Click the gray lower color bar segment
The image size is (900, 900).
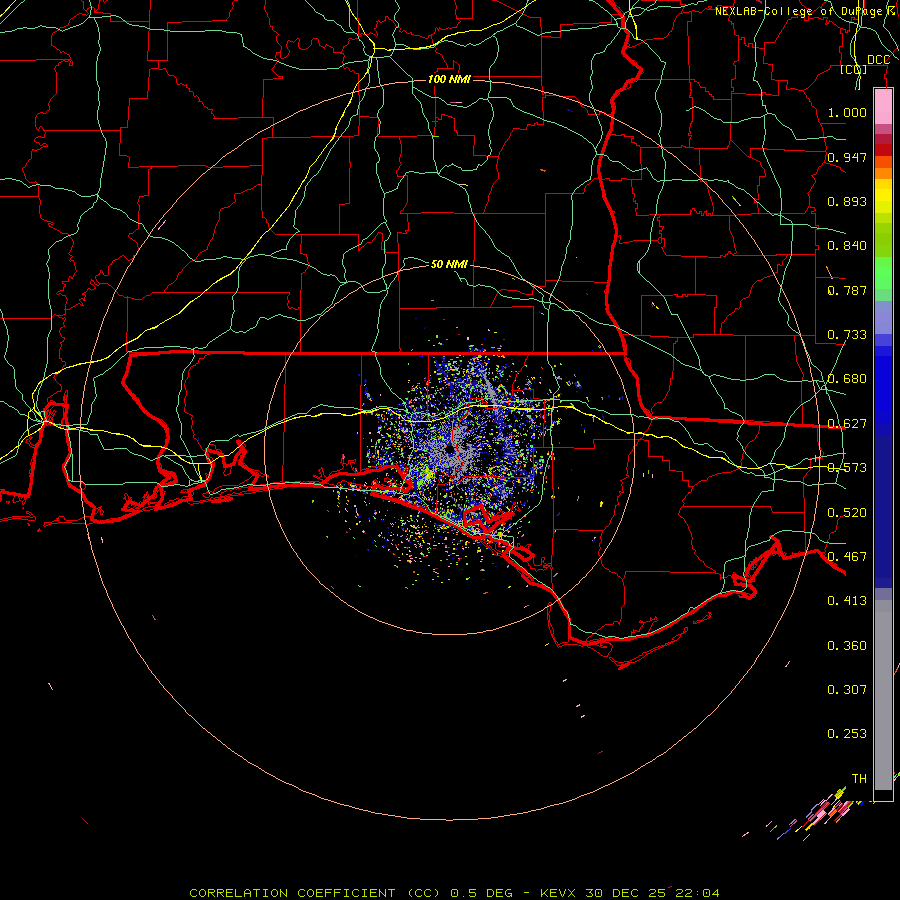[x=883, y=695]
